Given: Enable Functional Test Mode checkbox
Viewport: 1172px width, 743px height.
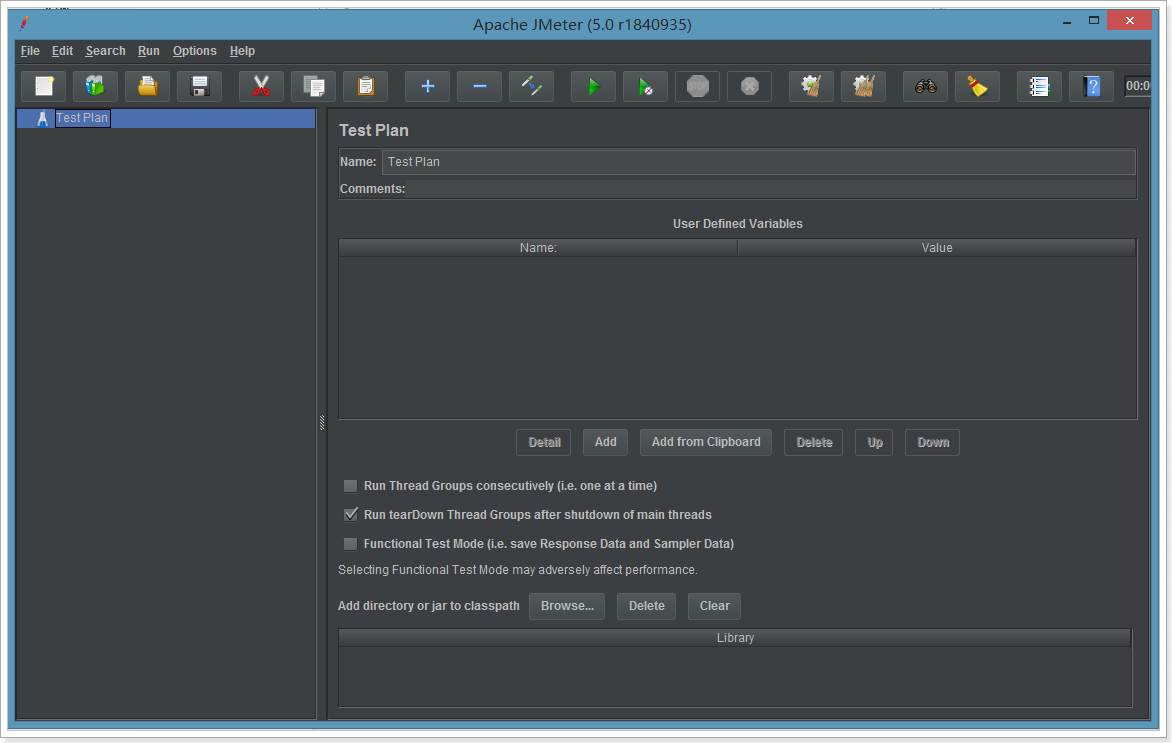Looking at the screenshot, I should (350, 544).
